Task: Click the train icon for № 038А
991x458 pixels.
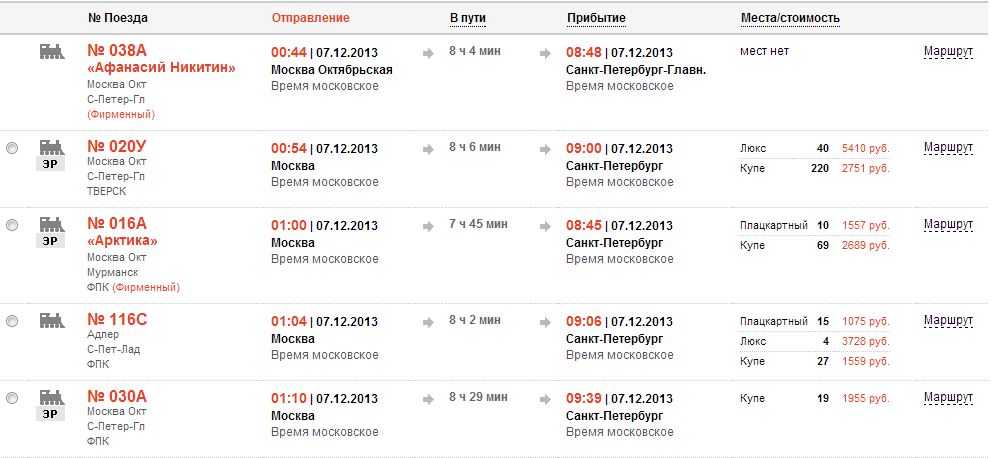Action: pyautogui.click(x=51, y=50)
